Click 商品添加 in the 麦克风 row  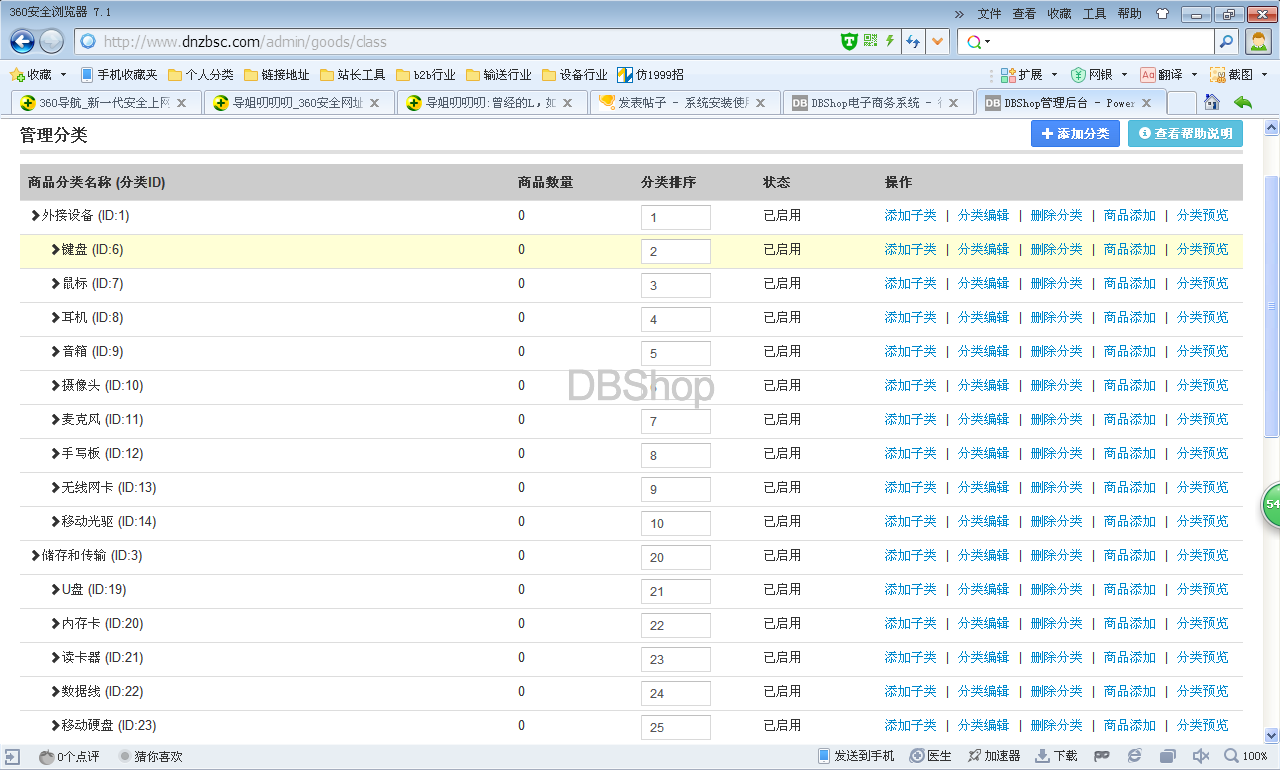[x=1130, y=419]
